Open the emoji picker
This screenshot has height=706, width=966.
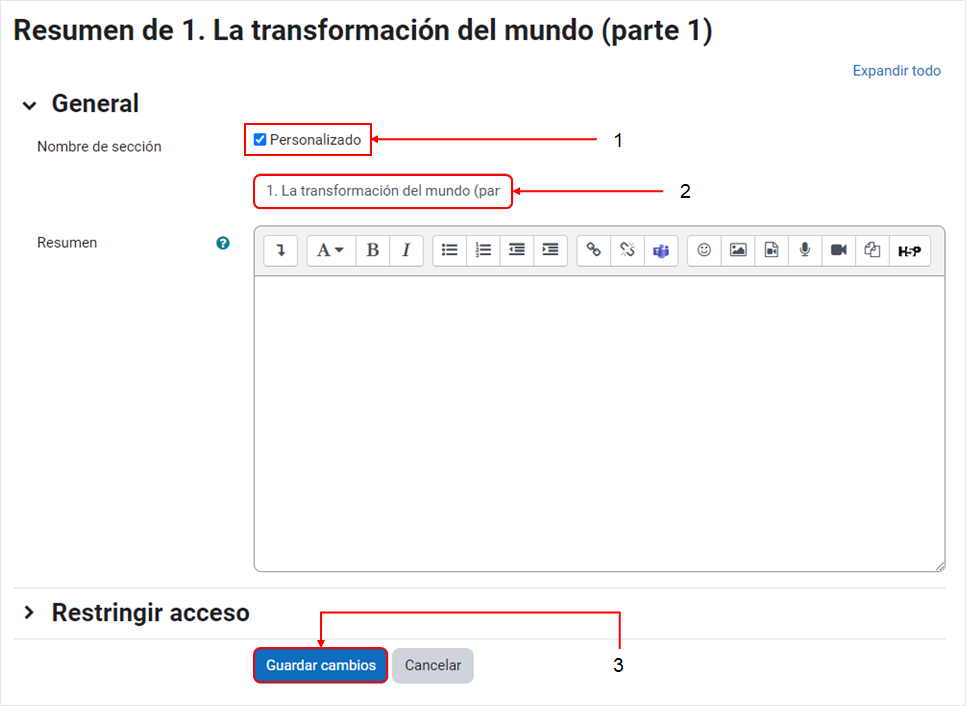click(x=704, y=250)
